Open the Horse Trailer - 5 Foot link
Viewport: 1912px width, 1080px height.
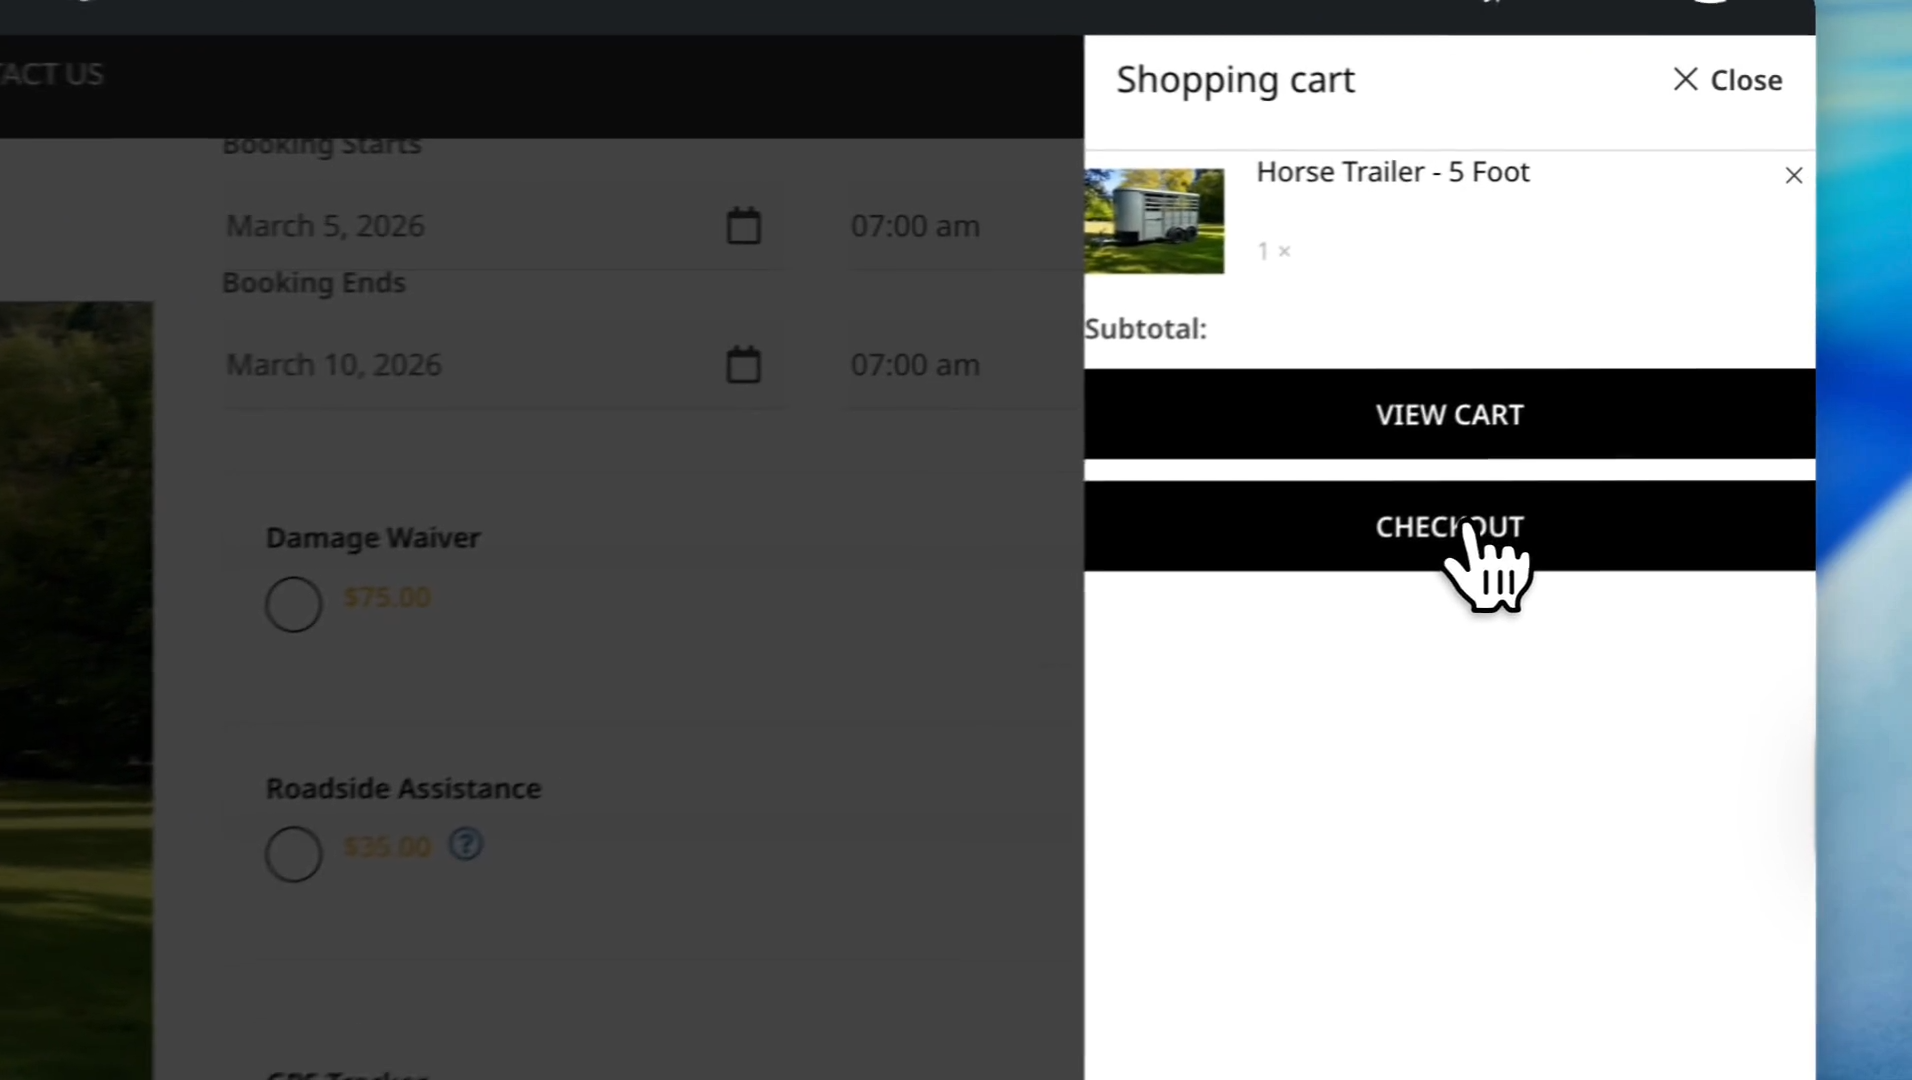[x=1392, y=172]
